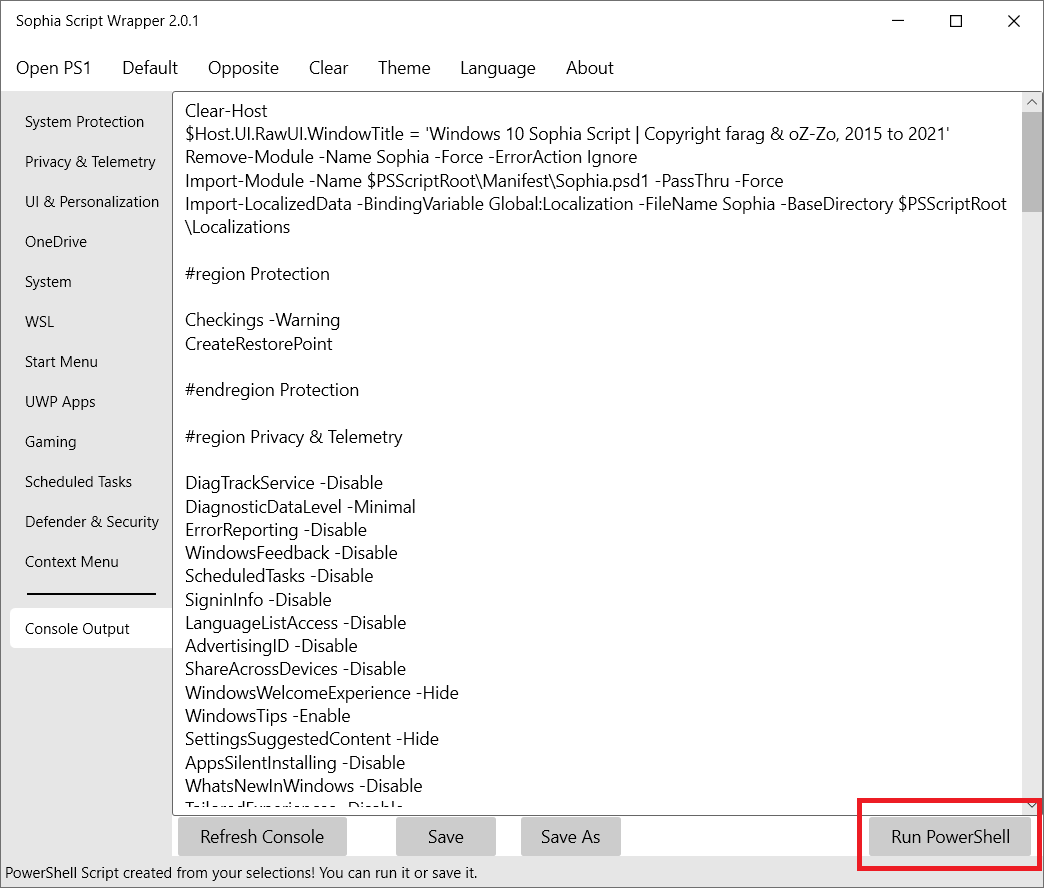Click the '#endregion Protection' line

coord(272,389)
